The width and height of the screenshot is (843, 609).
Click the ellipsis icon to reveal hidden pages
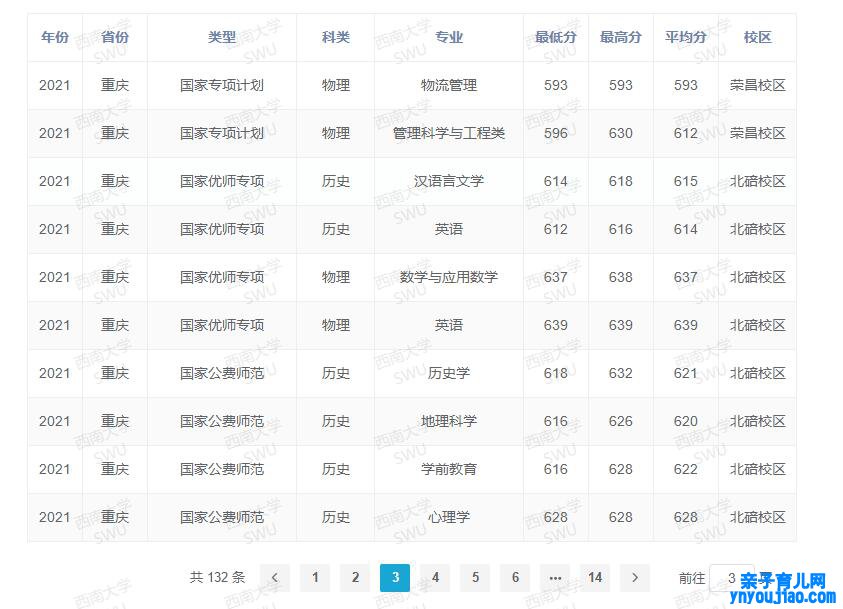(x=555, y=578)
